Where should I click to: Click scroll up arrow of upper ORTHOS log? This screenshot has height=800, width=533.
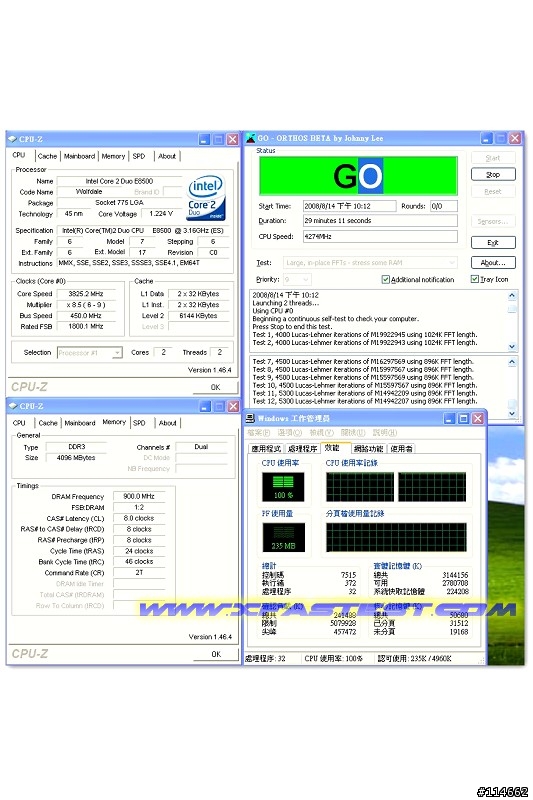[x=512, y=295]
